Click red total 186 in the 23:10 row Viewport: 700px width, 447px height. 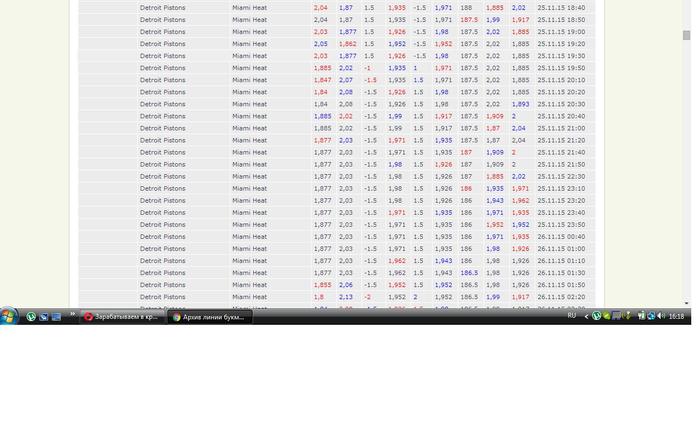coord(466,188)
